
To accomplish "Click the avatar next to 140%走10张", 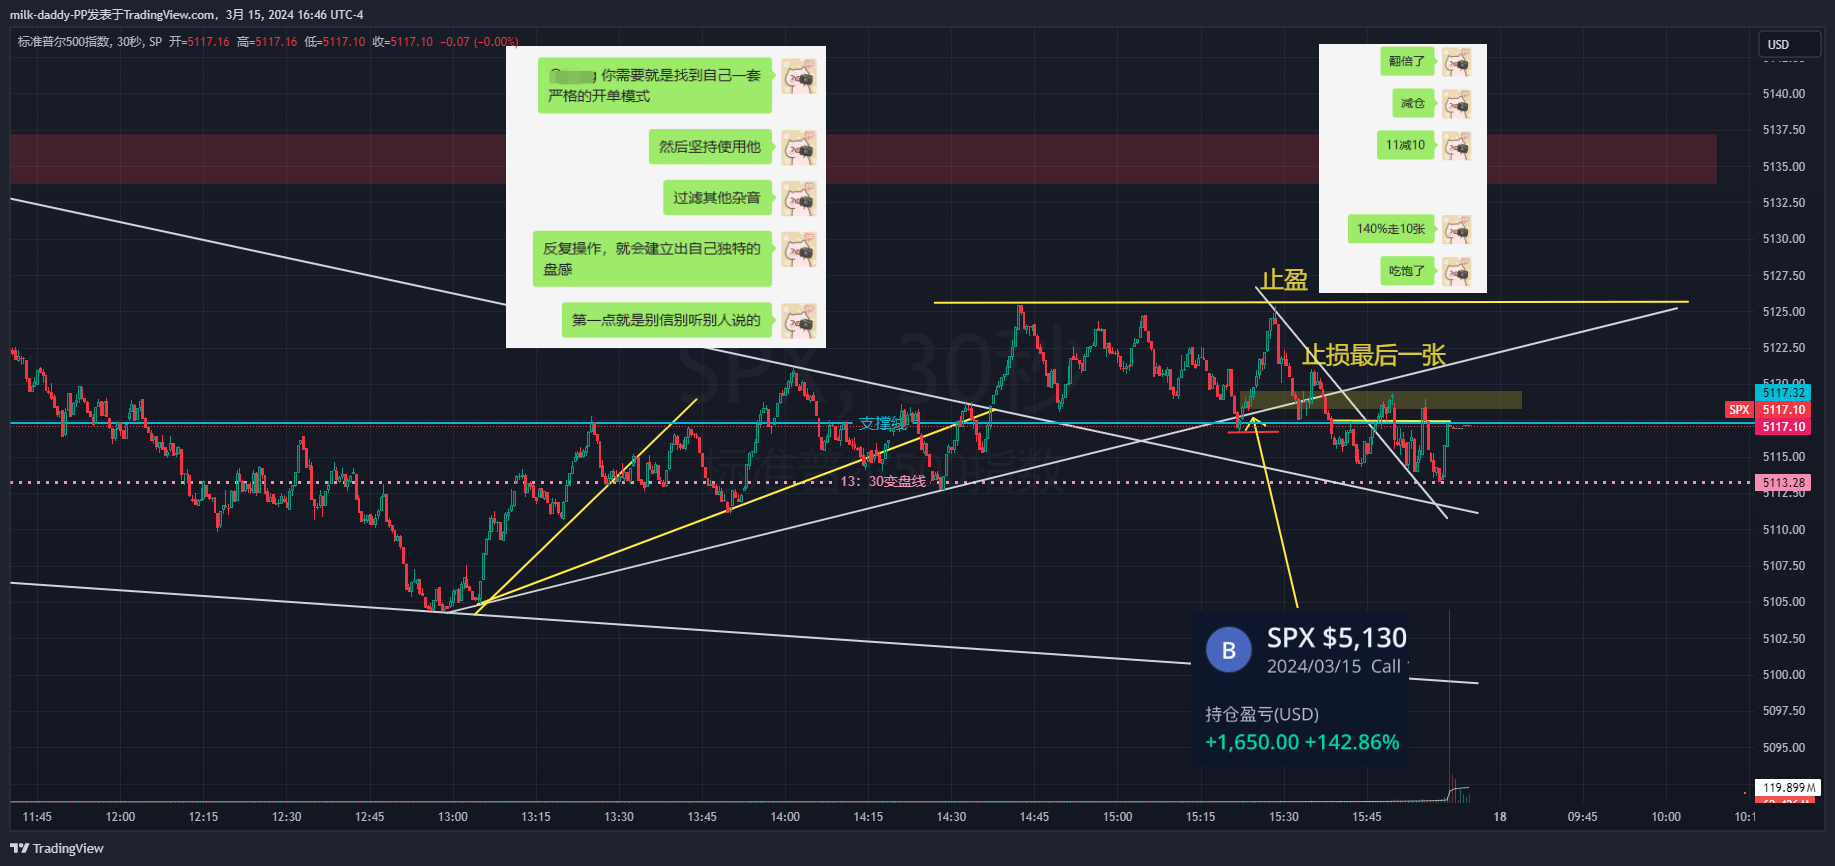I will [x=1456, y=229].
